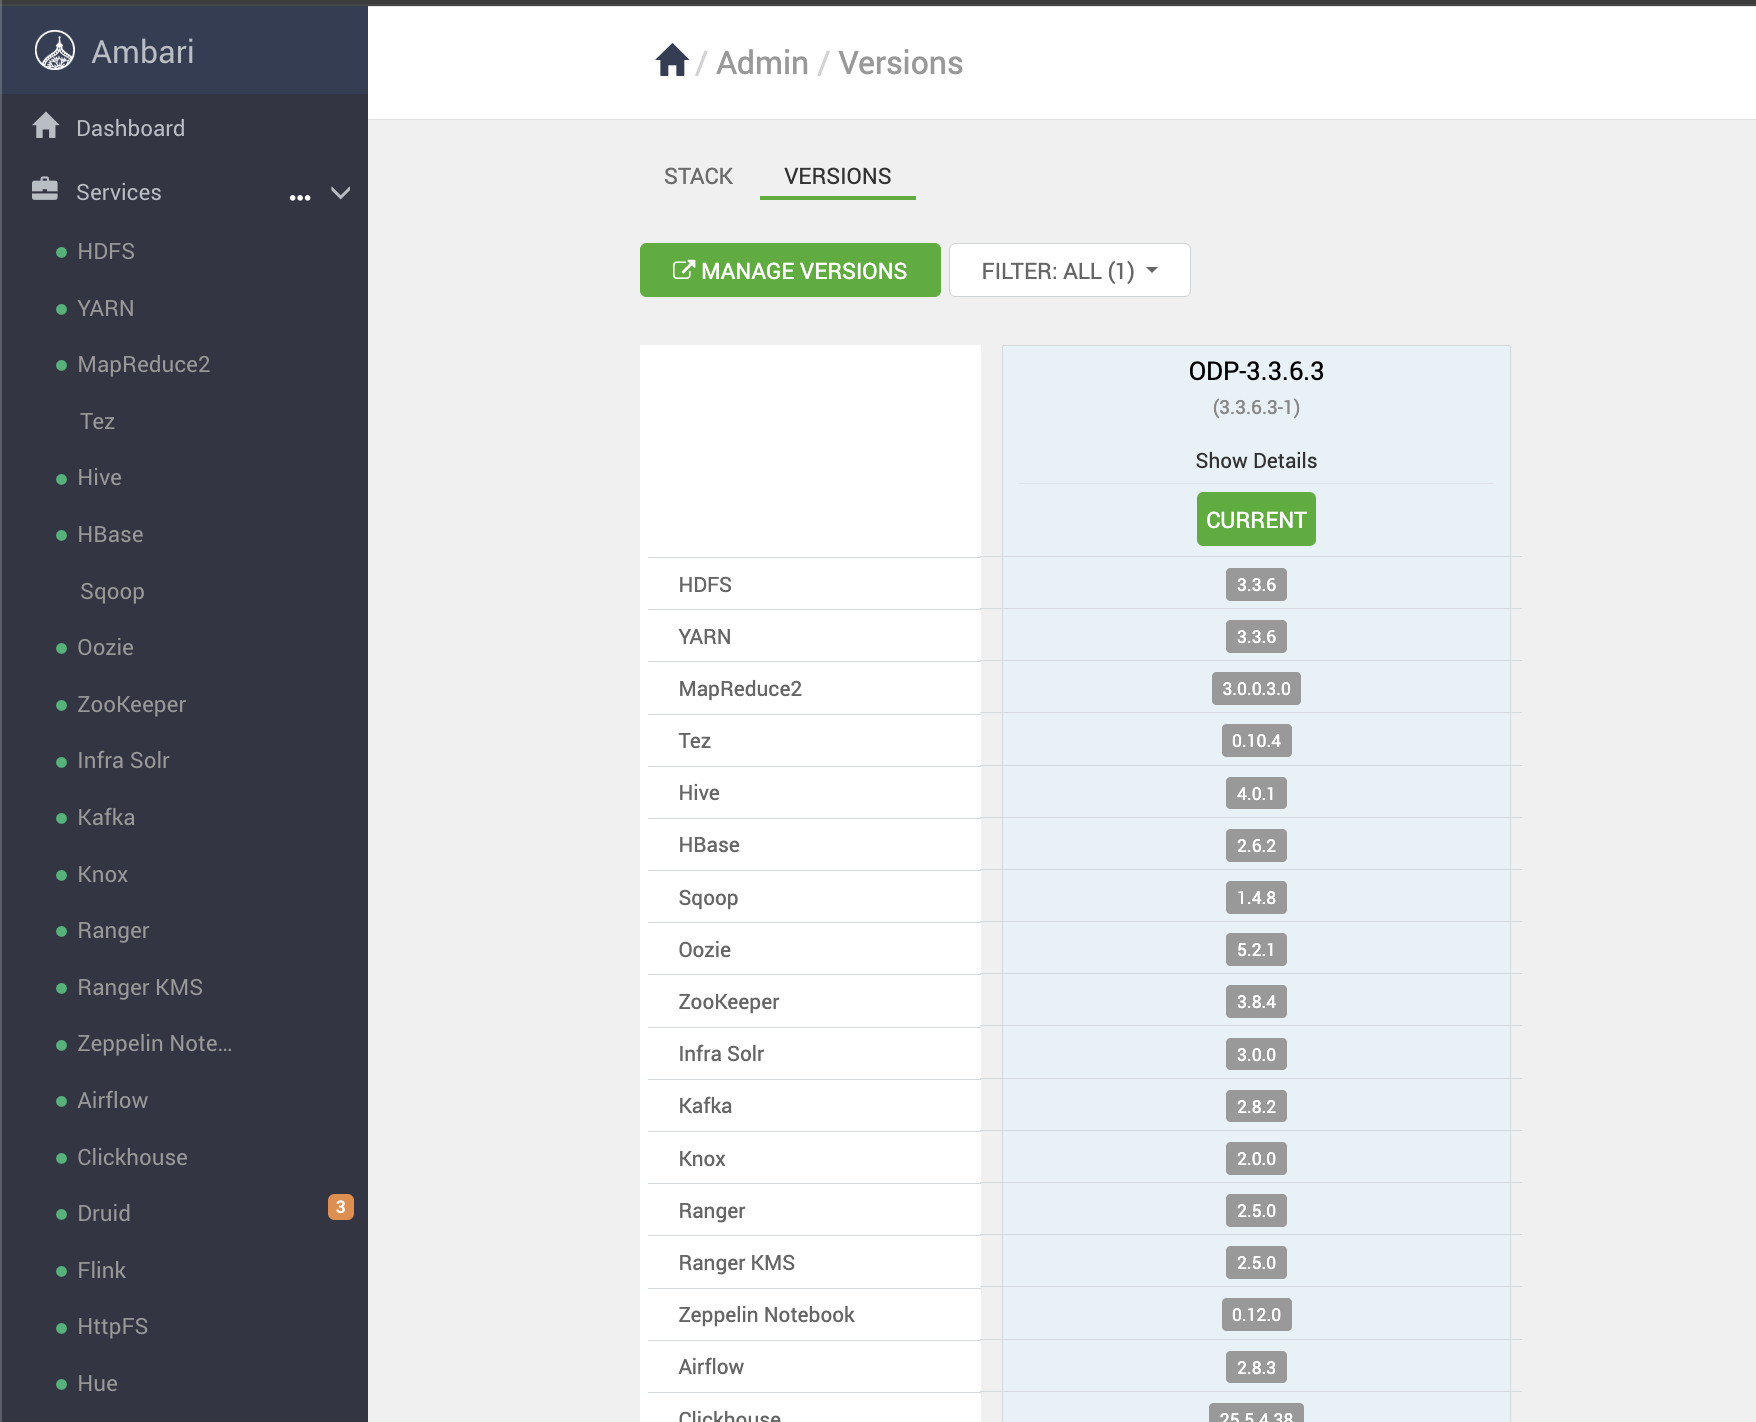
Task: Open ZooKeeper service in sidebar
Action: point(132,704)
